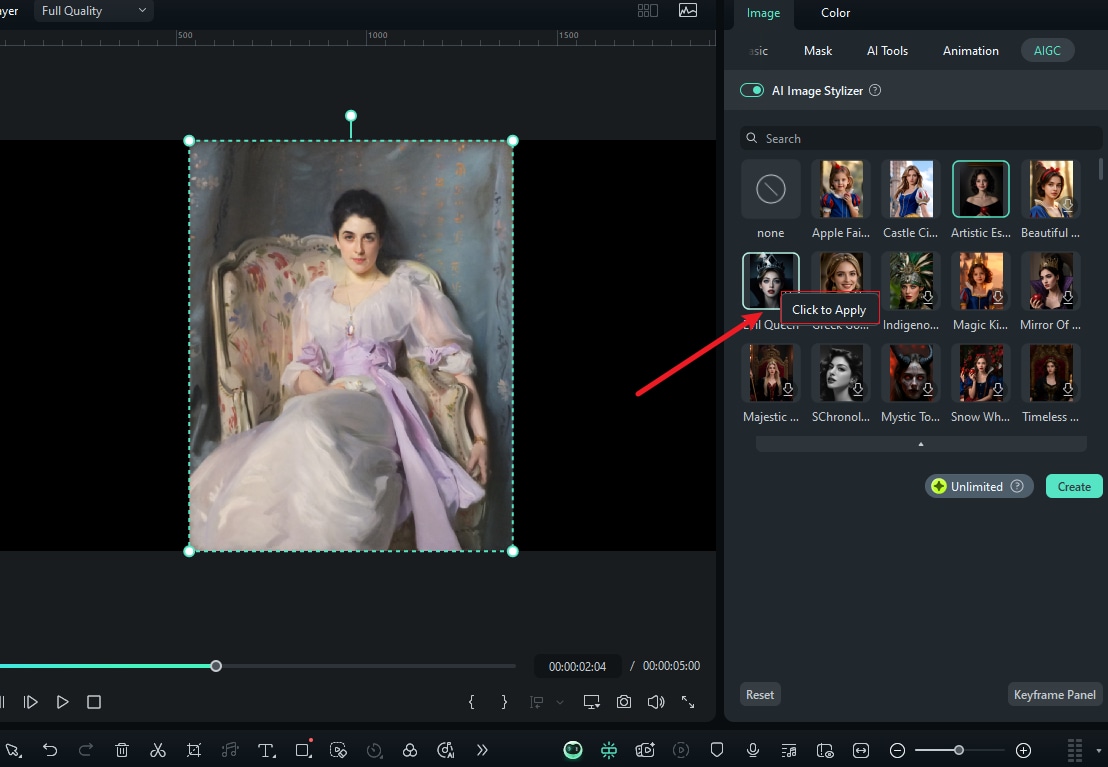Image resolution: width=1108 pixels, height=767 pixels.
Task: Select the Magic Ki... style thumbnail
Action: pyautogui.click(x=980, y=281)
